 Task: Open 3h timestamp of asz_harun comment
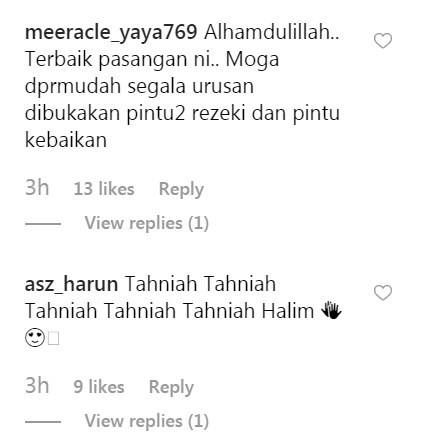[37, 385]
